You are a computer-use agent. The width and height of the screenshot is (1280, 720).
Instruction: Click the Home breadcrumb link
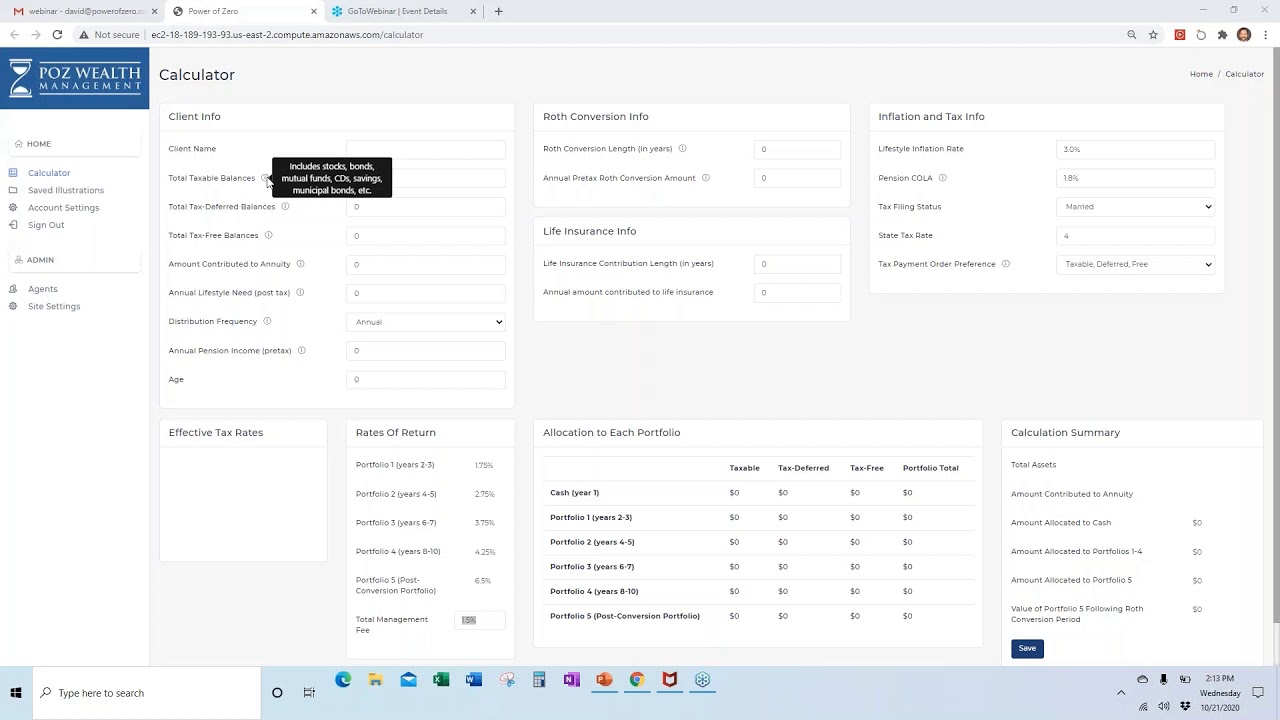1201,74
